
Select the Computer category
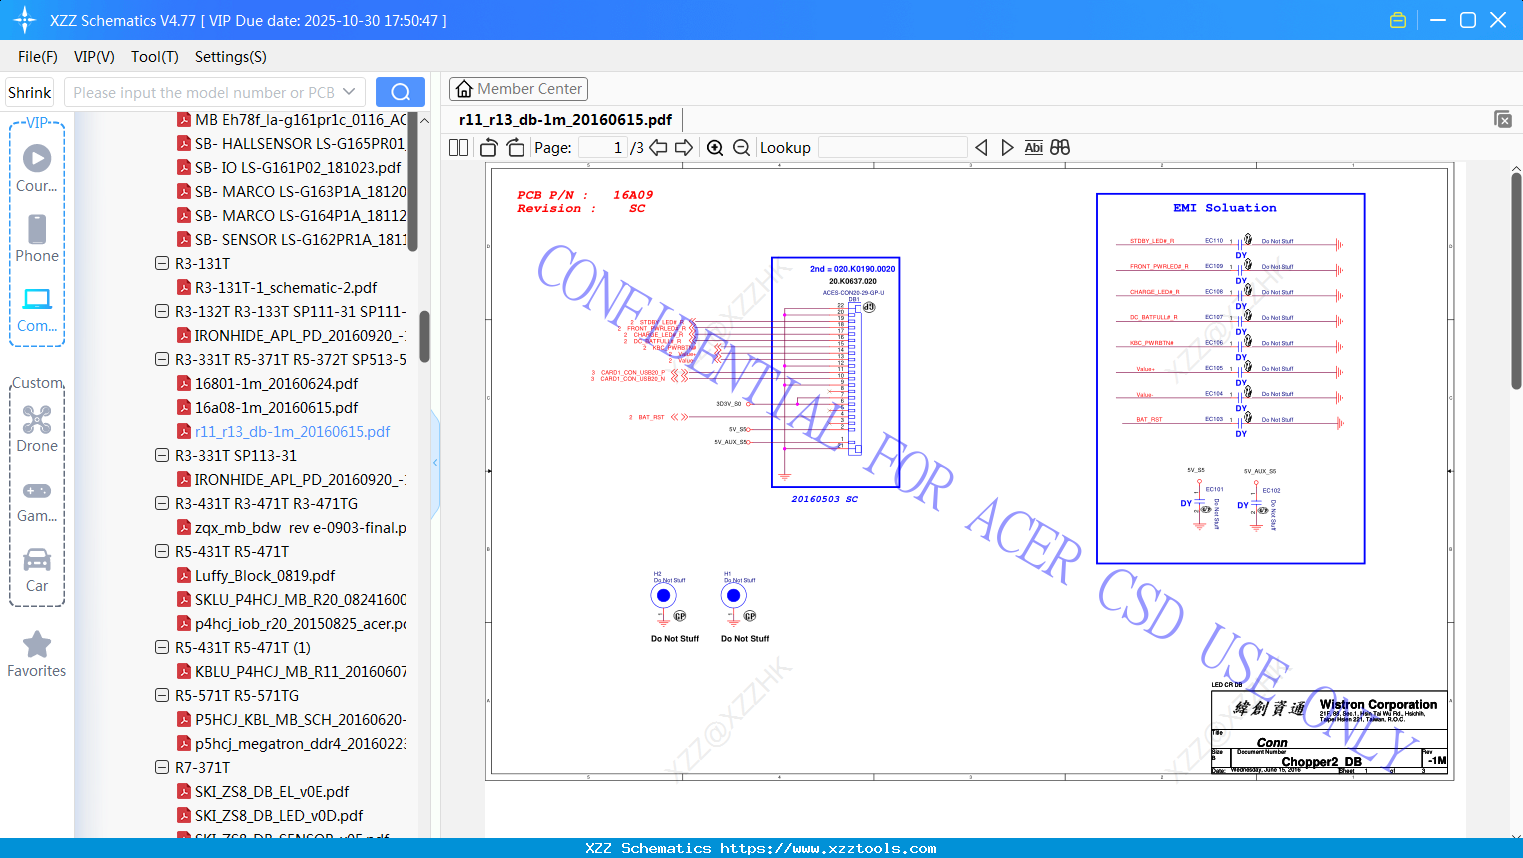[x=37, y=309]
